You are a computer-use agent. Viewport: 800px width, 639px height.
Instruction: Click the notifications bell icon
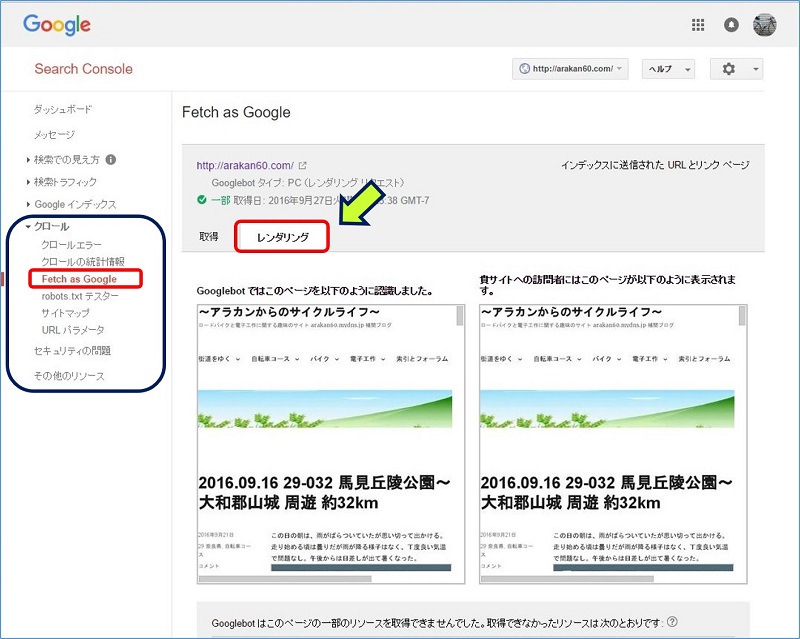coord(731,24)
